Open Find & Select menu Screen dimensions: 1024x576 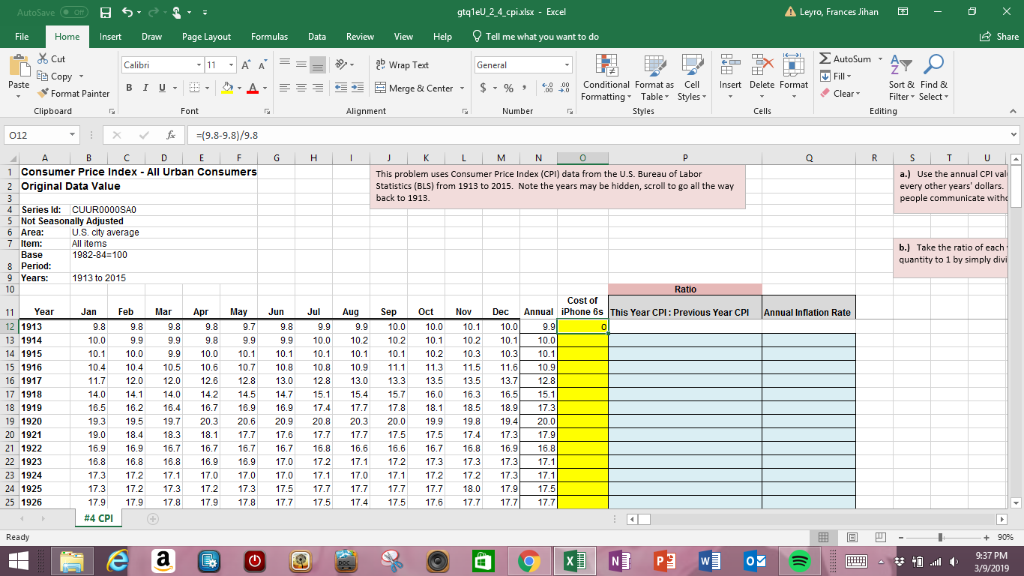pyautogui.click(x=934, y=78)
